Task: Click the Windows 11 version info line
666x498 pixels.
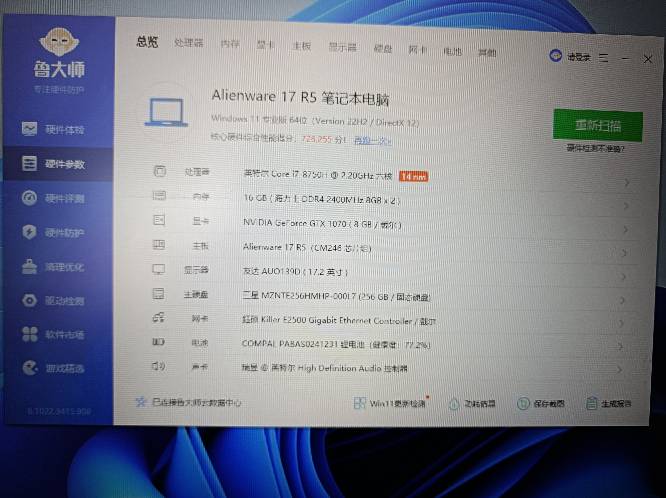Action: 315,120
